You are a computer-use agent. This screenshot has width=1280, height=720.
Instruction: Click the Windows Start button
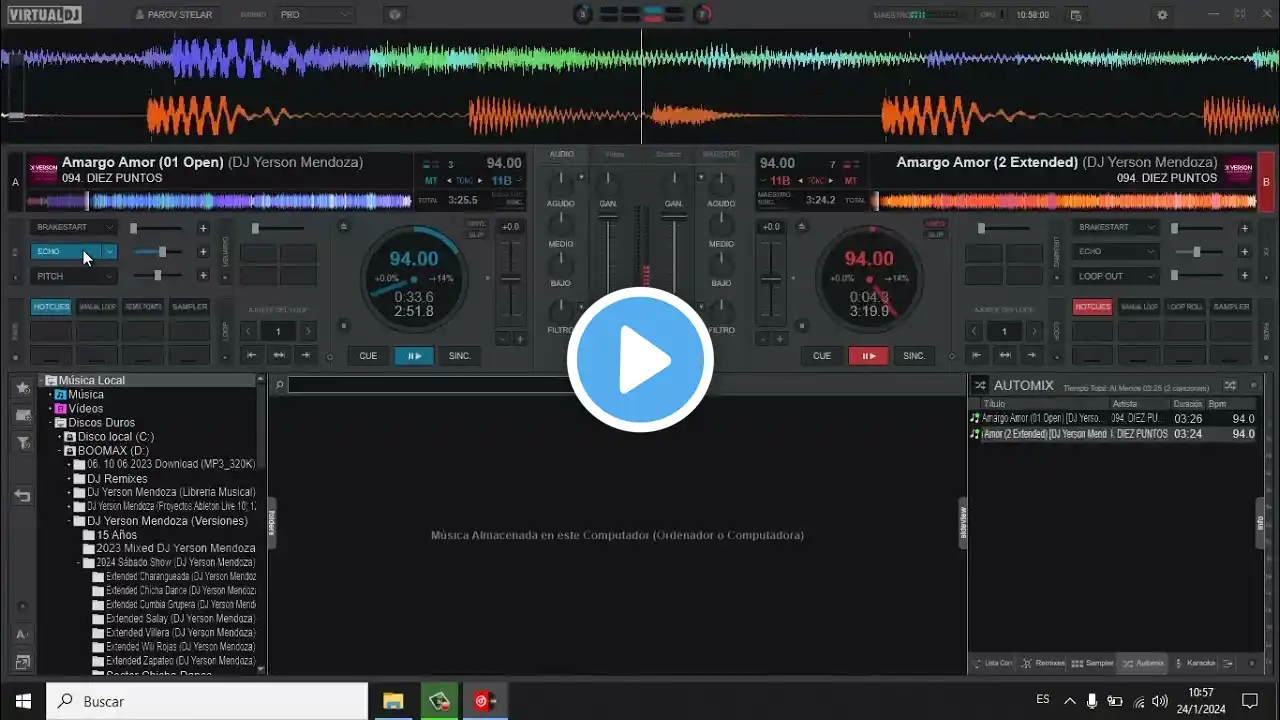[23, 701]
